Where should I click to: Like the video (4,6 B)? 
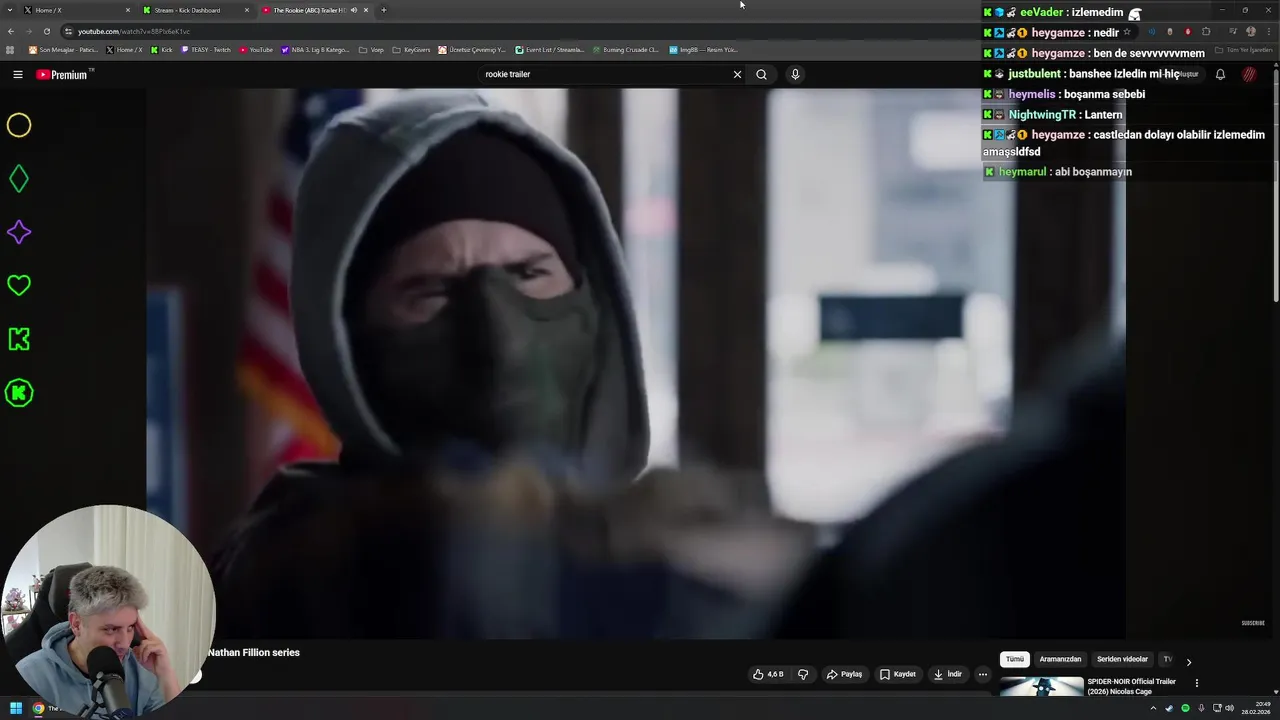pos(768,674)
